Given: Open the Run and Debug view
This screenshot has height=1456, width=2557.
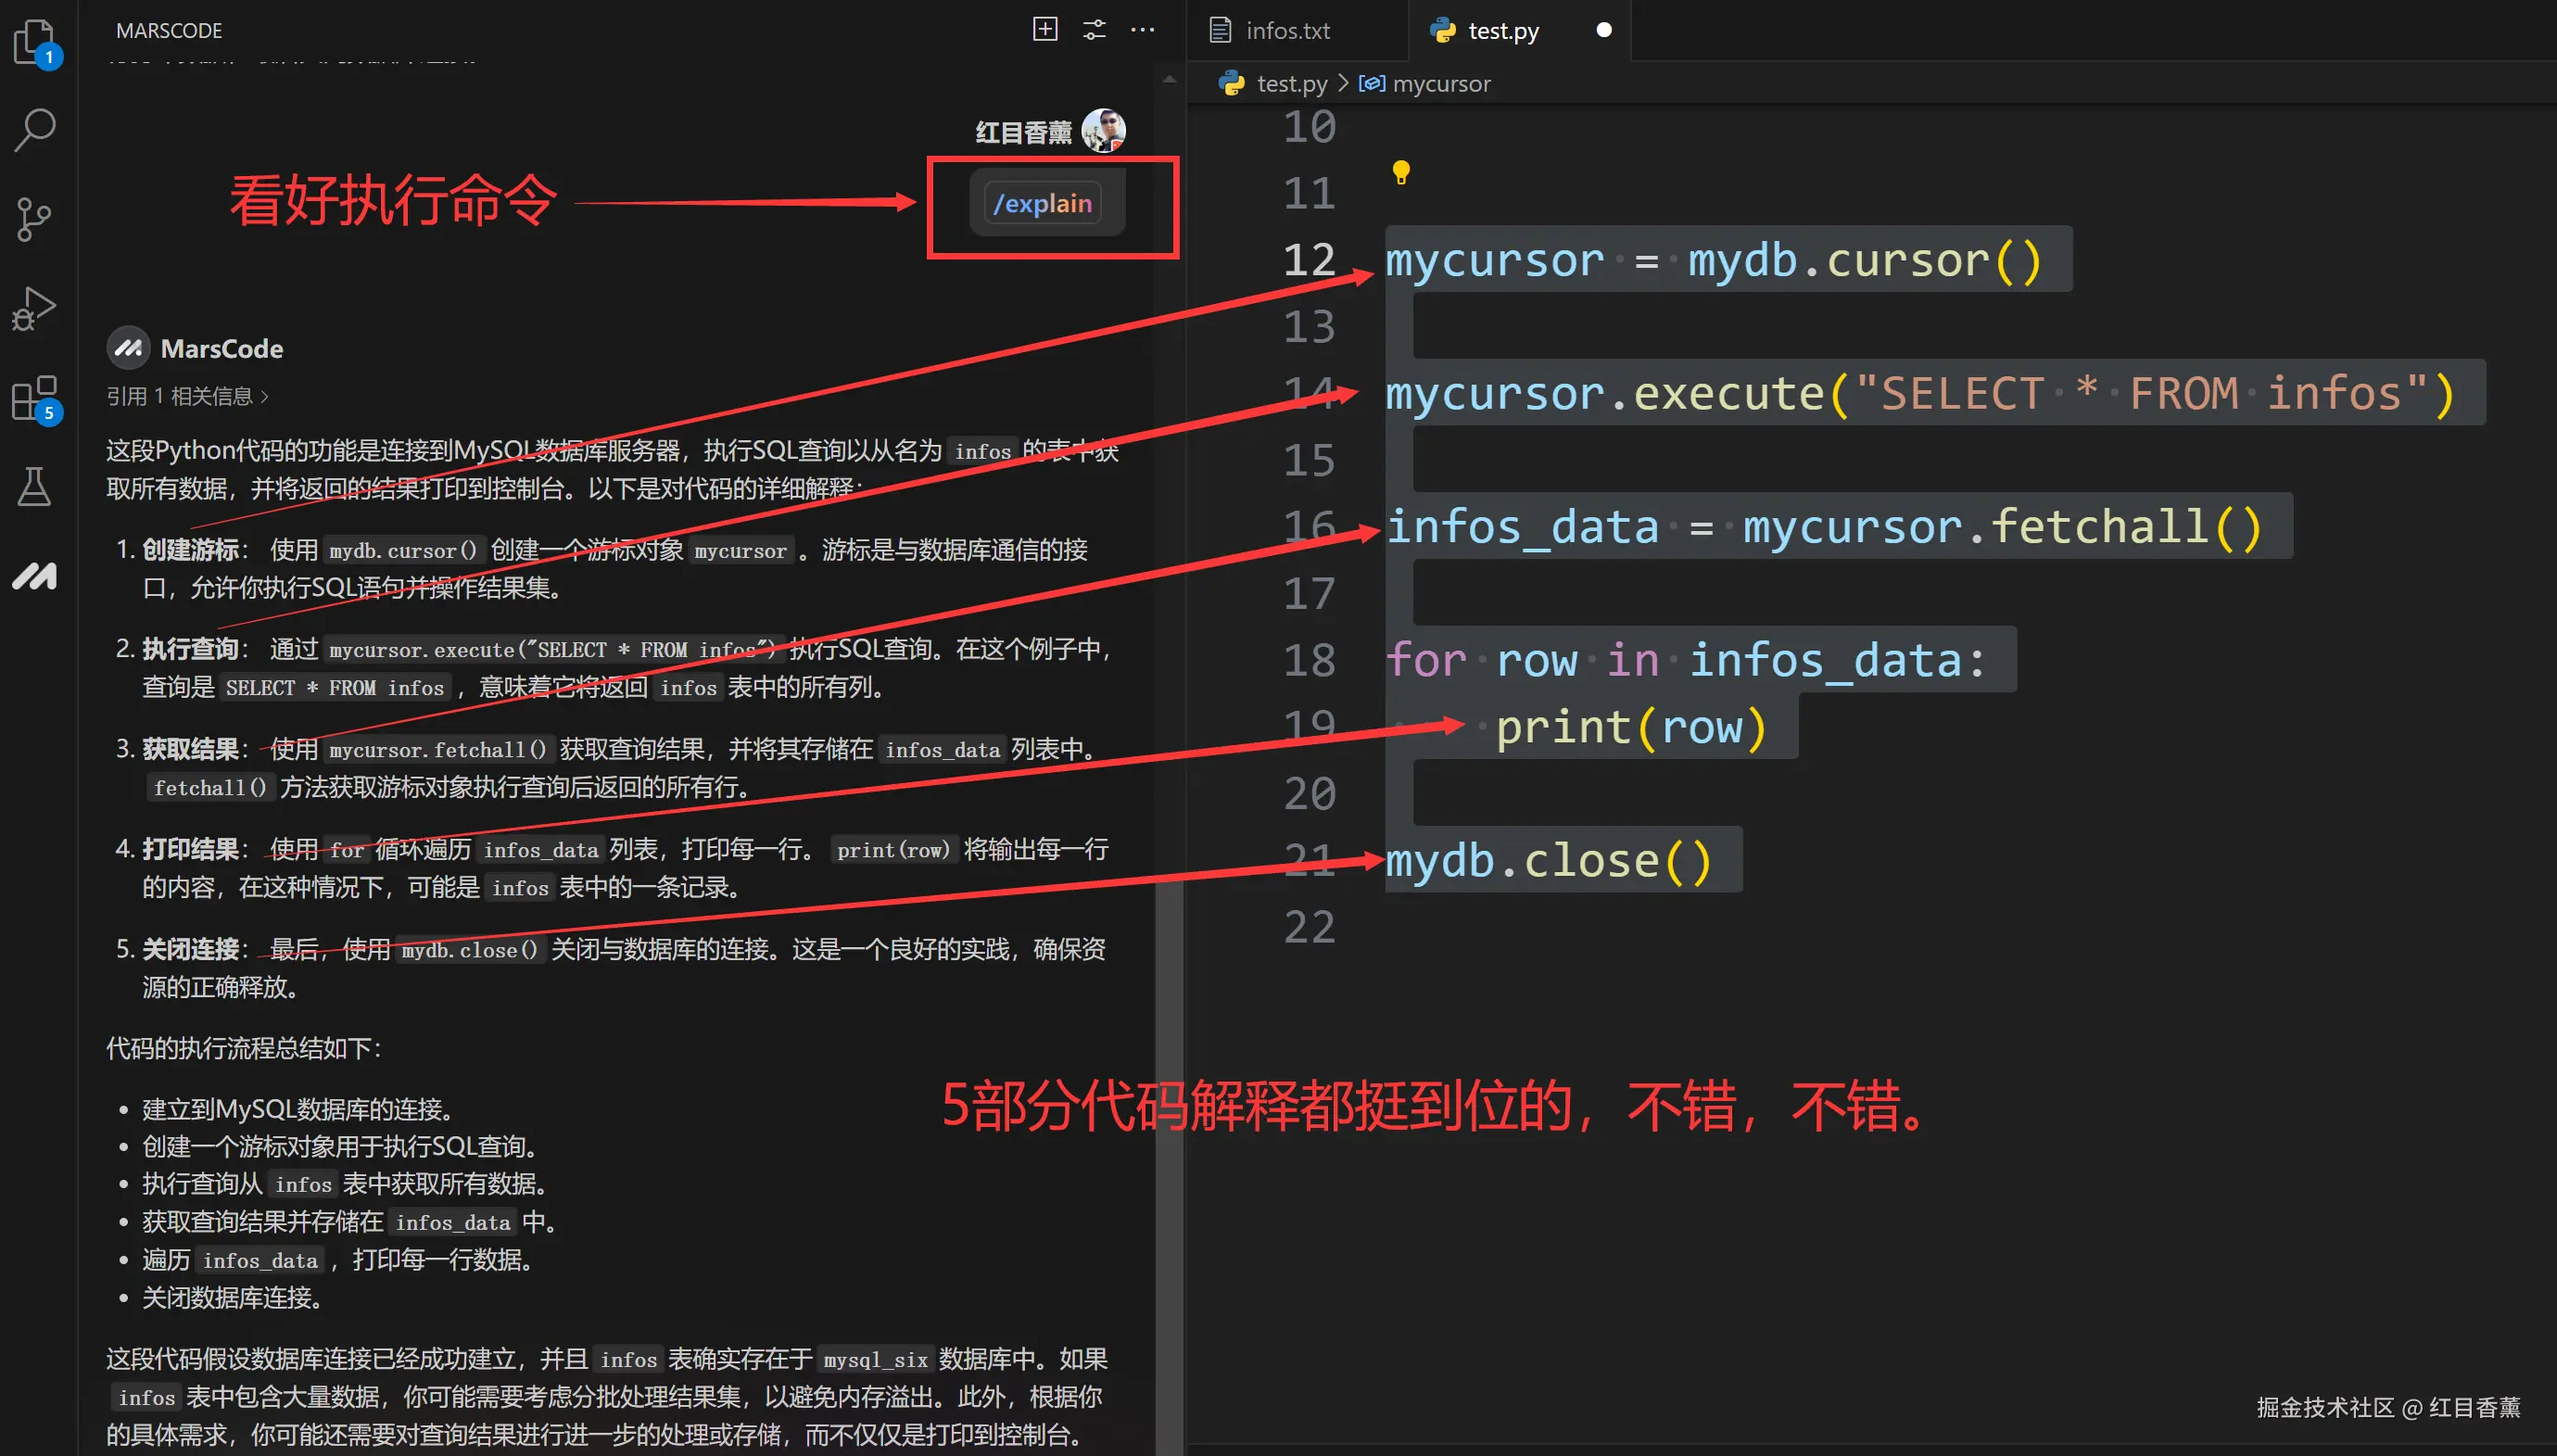Looking at the screenshot, I should click(x=35, y=307).
